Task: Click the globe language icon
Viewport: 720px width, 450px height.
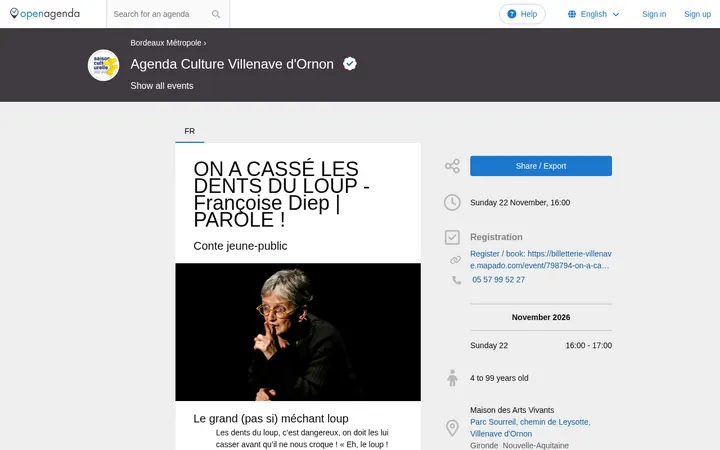Action: 572,14
